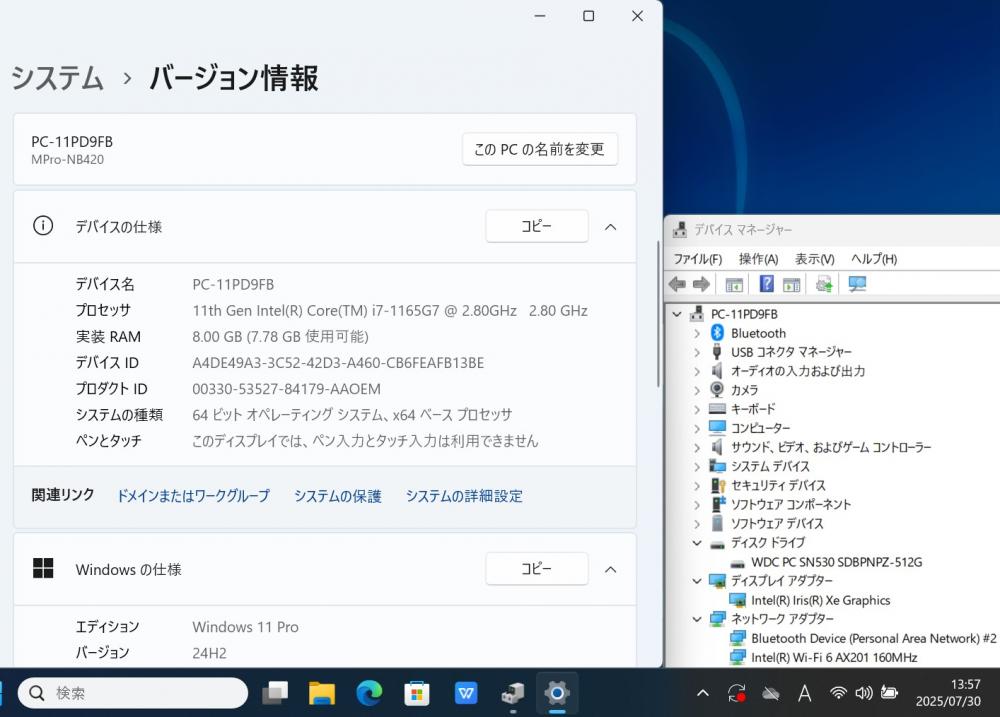The image size is (1000, 717).
Task: Click the システム デバイス folder icon
Action: [717, 466]
